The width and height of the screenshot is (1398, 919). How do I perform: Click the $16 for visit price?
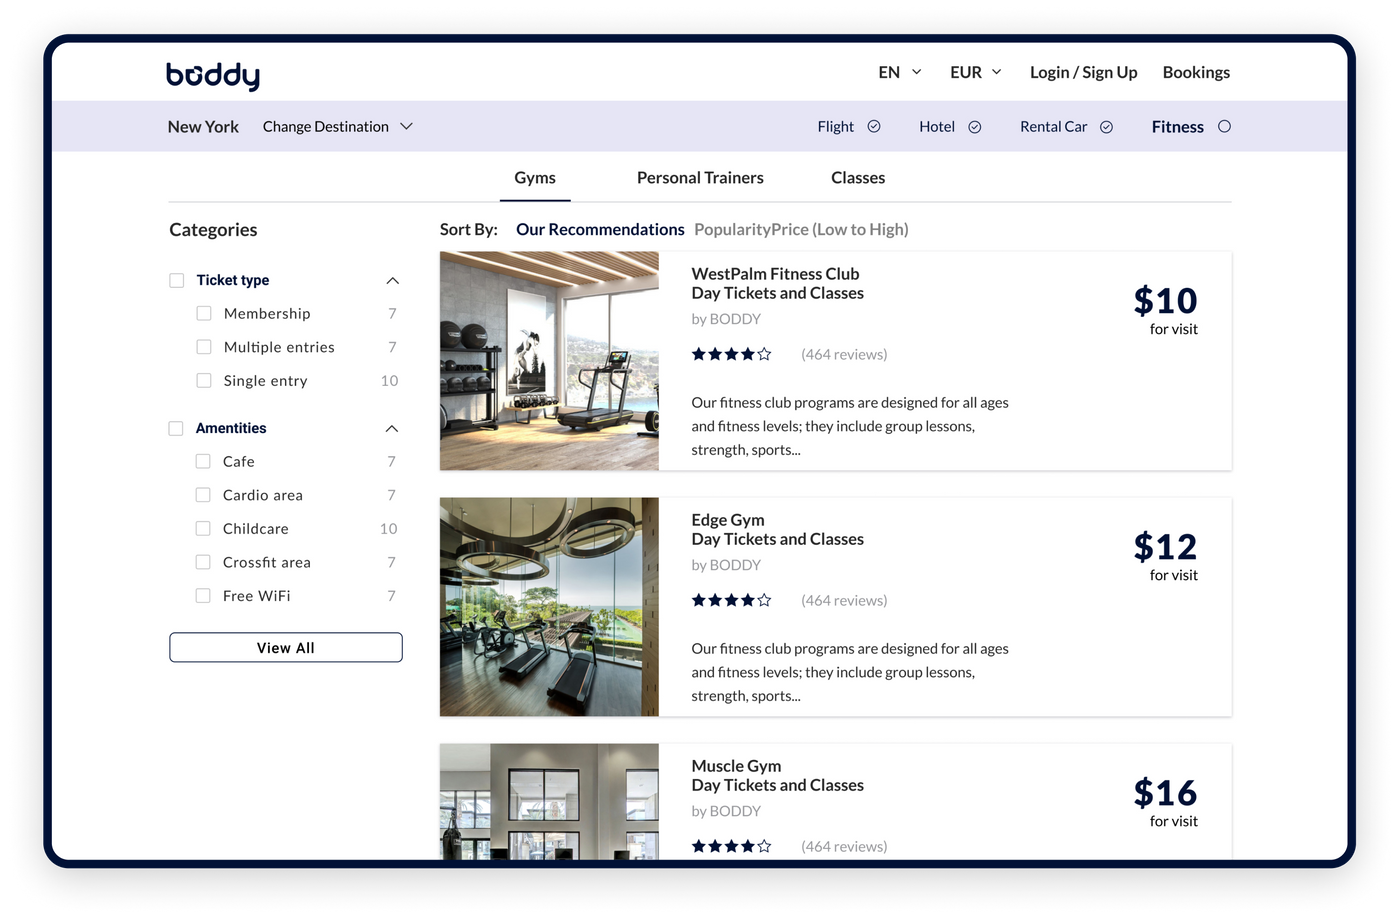[1165, 803]
